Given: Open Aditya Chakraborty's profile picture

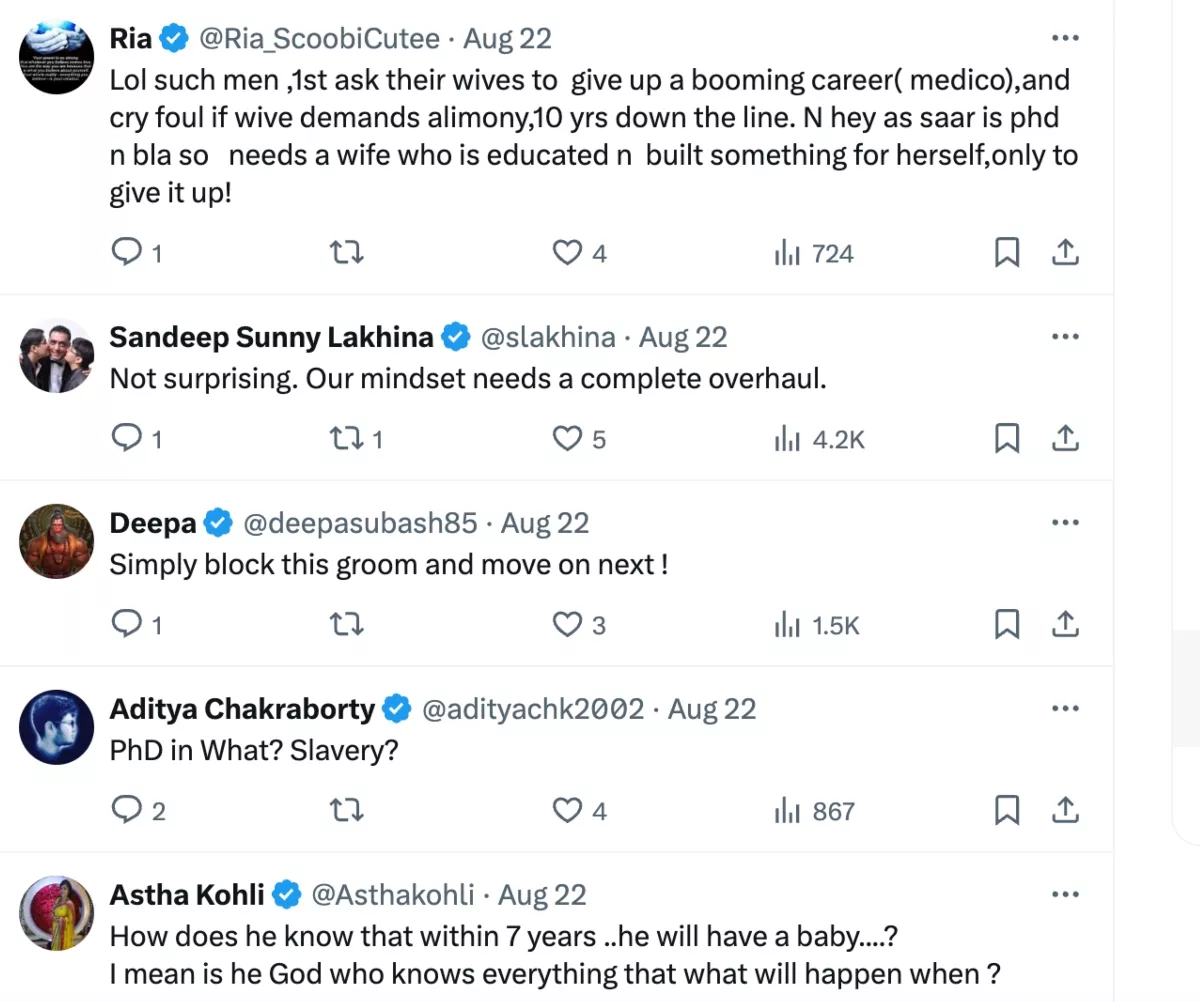Looking at the screenshot, I should pyautogui.click(x=56, y=727).
